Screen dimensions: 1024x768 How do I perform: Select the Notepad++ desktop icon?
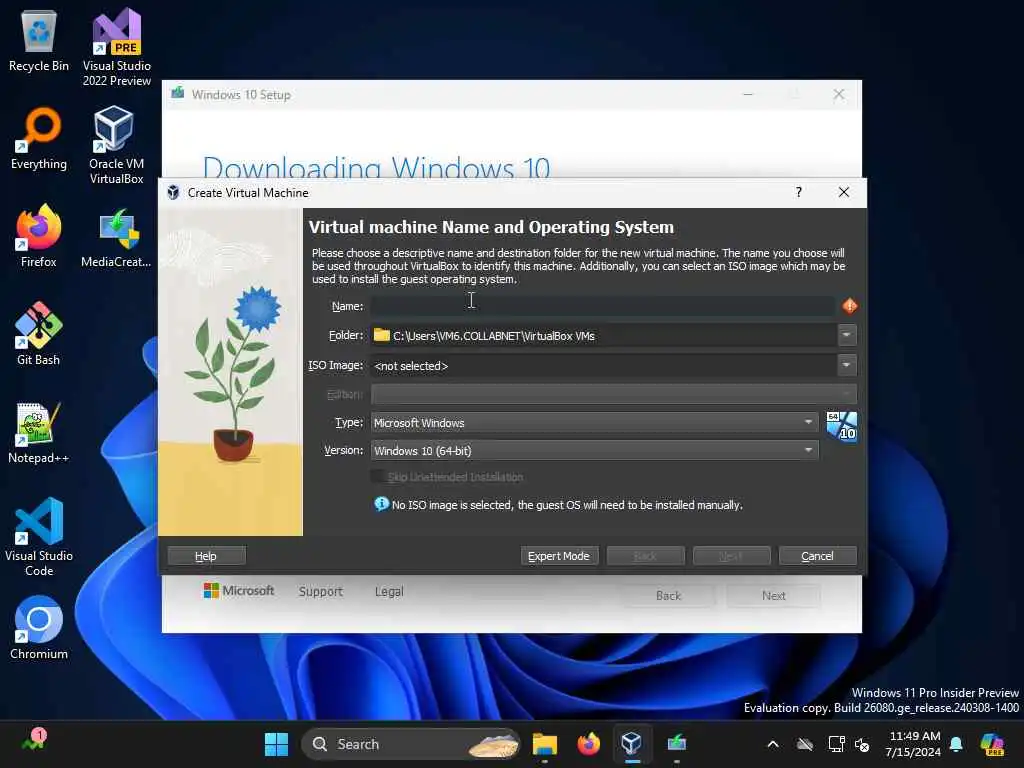(39, 434)
